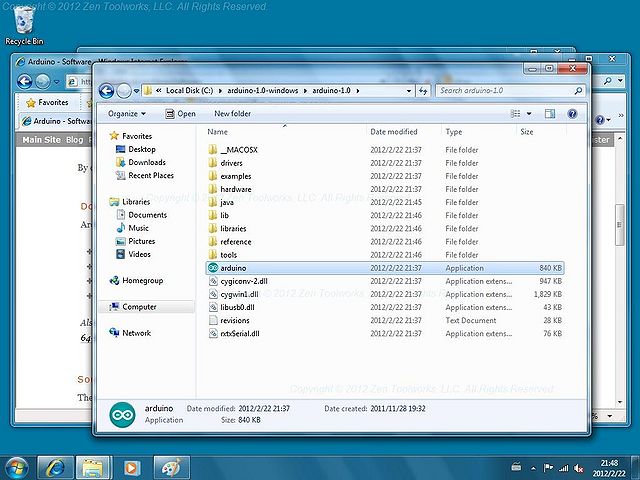Screen dimensions: 640x480
Task: Switch to Paint taskbar icon
Action: click(x=171, y=468)
